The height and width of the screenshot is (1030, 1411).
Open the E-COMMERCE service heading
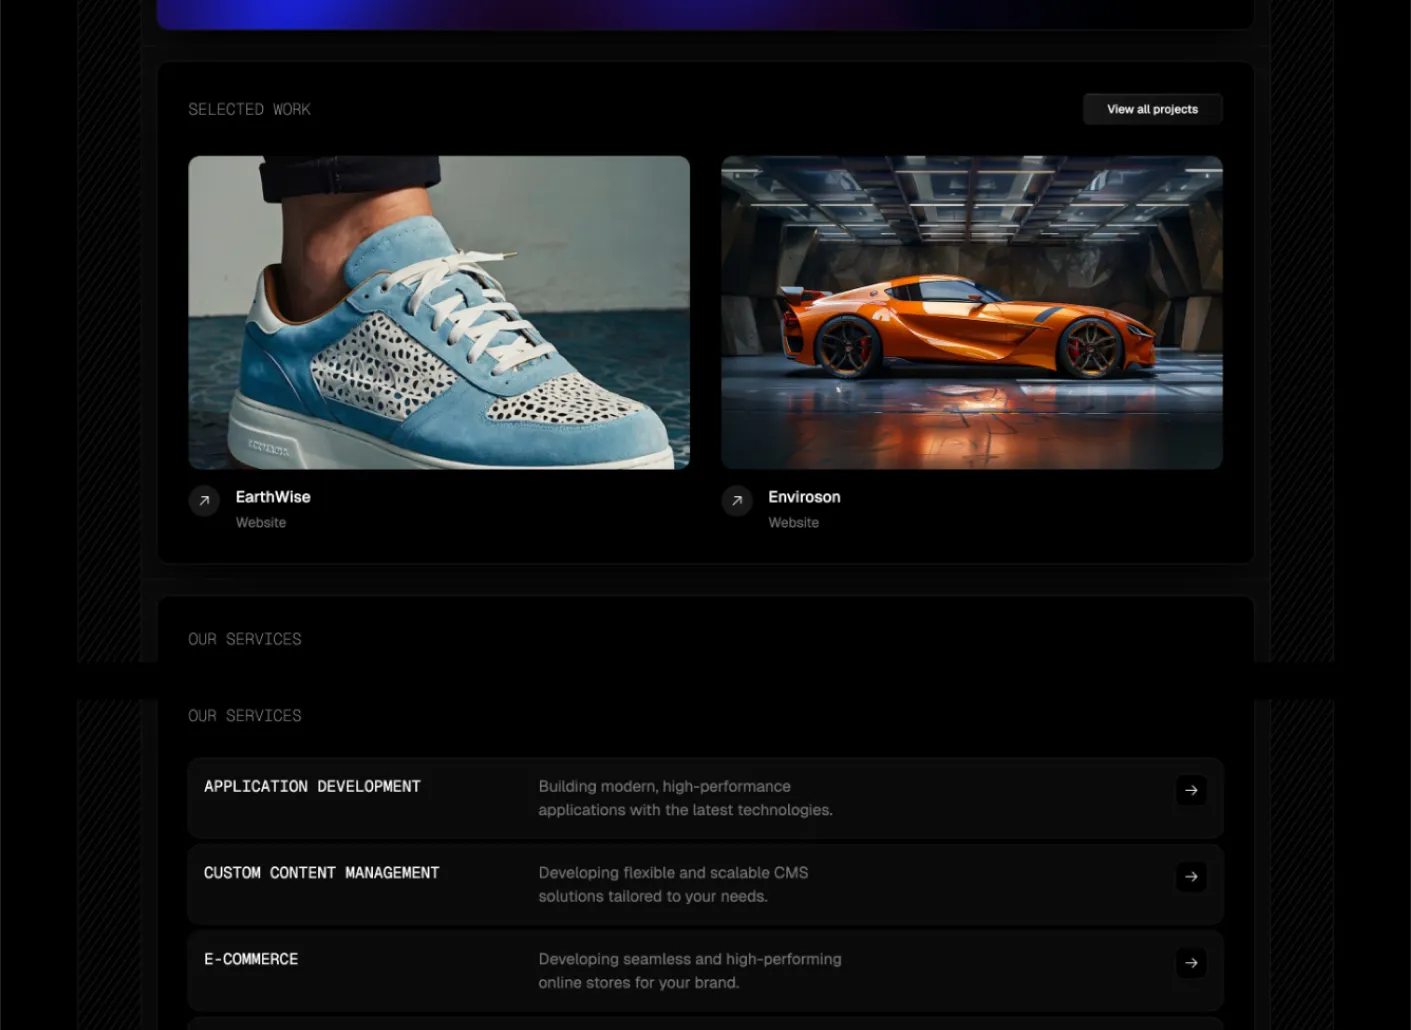click(251, 959)
